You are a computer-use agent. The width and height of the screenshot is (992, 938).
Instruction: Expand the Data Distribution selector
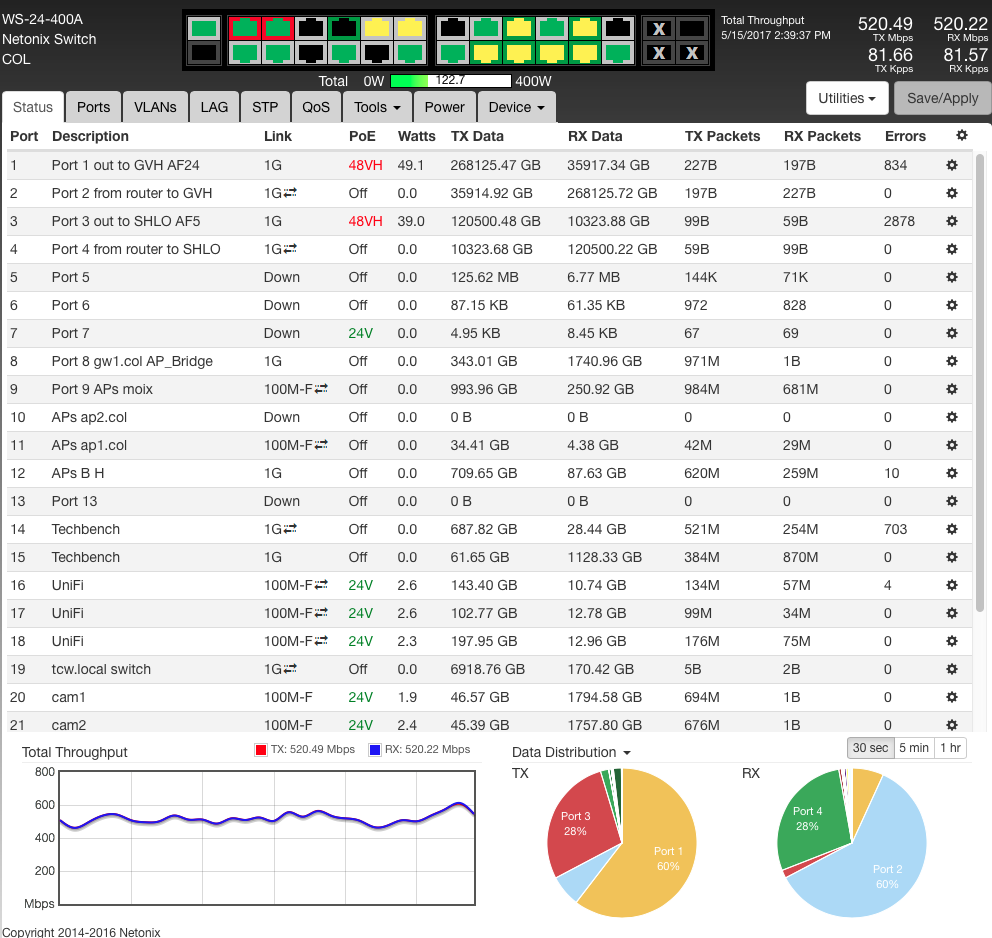[572, 752]
